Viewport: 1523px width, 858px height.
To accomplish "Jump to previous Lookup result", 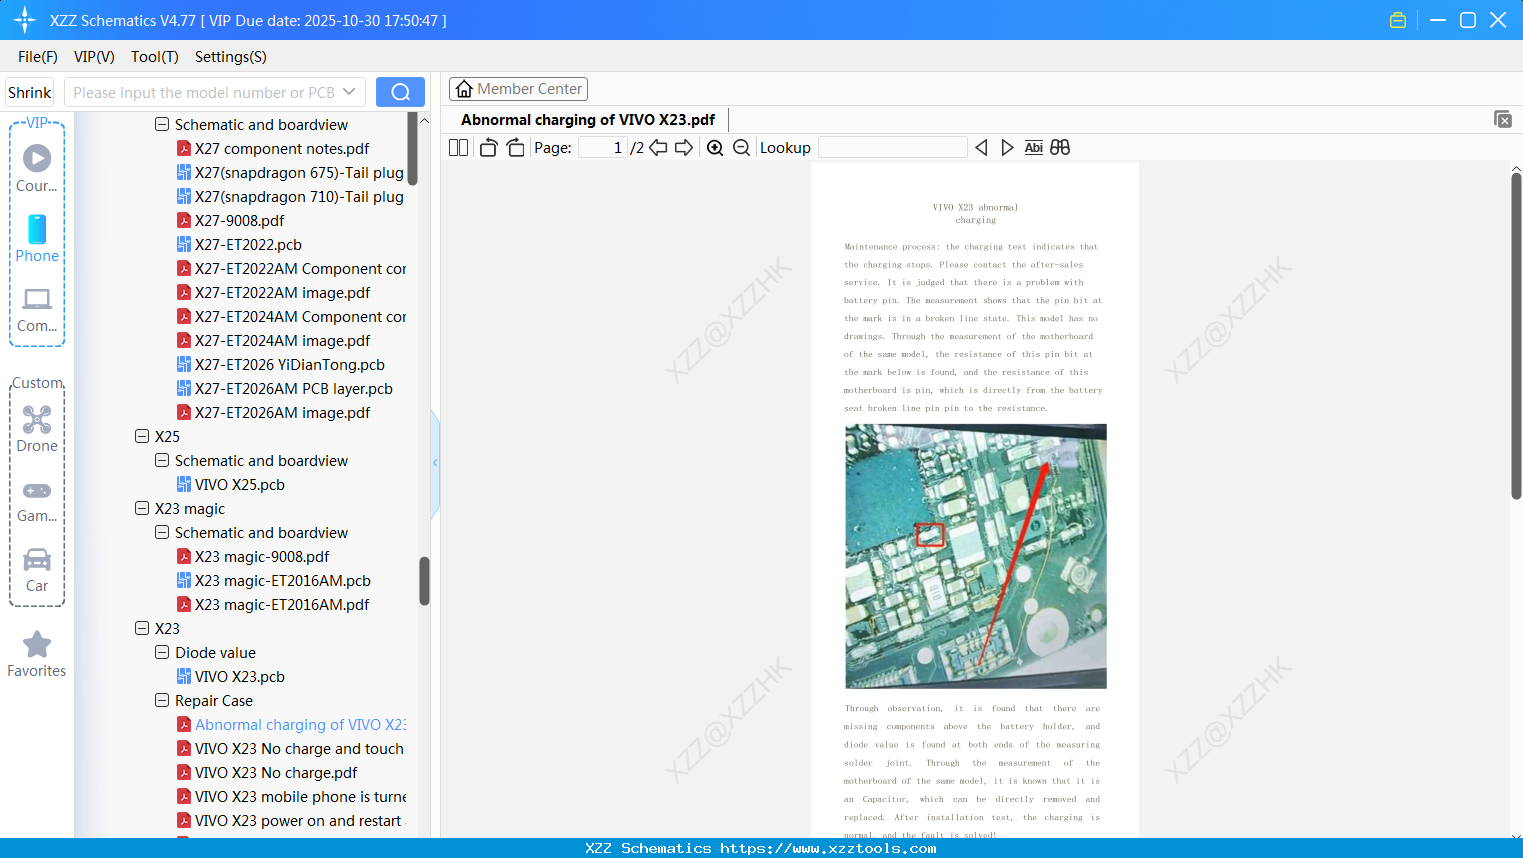I will click(x=981, y=148).
